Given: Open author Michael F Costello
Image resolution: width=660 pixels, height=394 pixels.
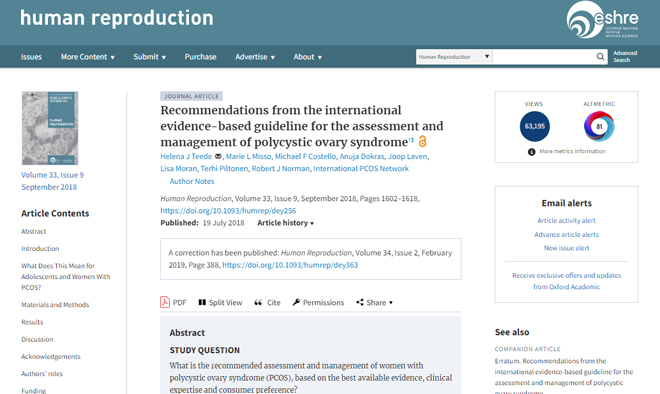Looking at the screenshot, I should tap(306, 156).
